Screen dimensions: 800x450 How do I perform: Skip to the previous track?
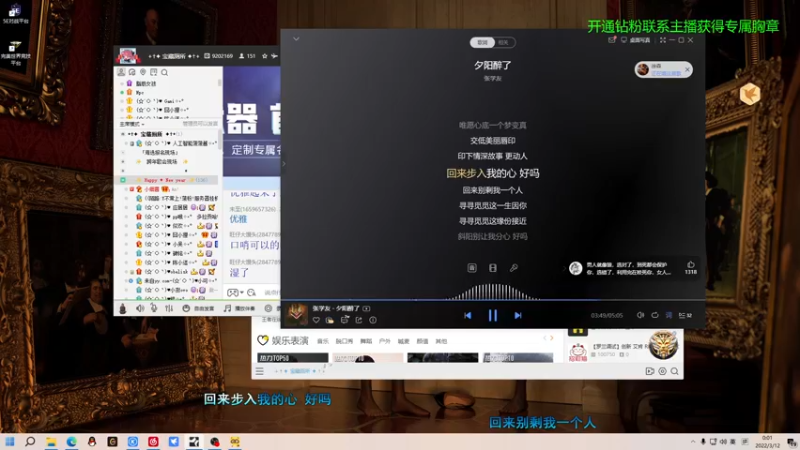(x=467, y=315)
